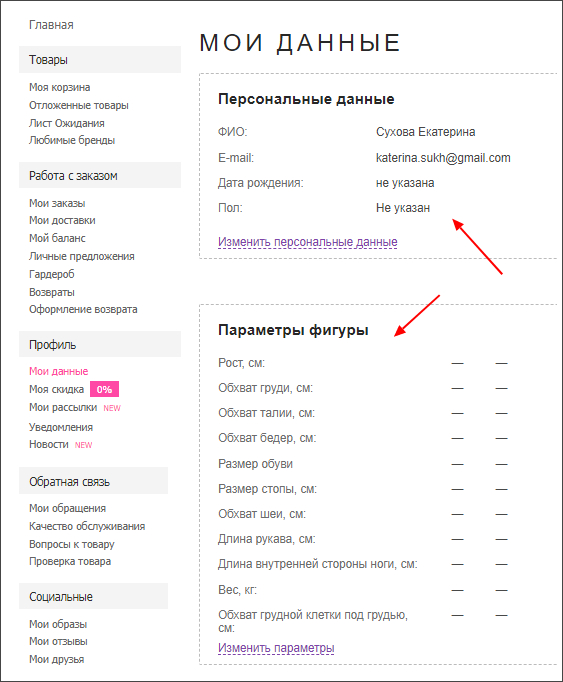Open Моя корзина in sidebar
The width and height of the screenshot is (563, 682).
point(60,87)
